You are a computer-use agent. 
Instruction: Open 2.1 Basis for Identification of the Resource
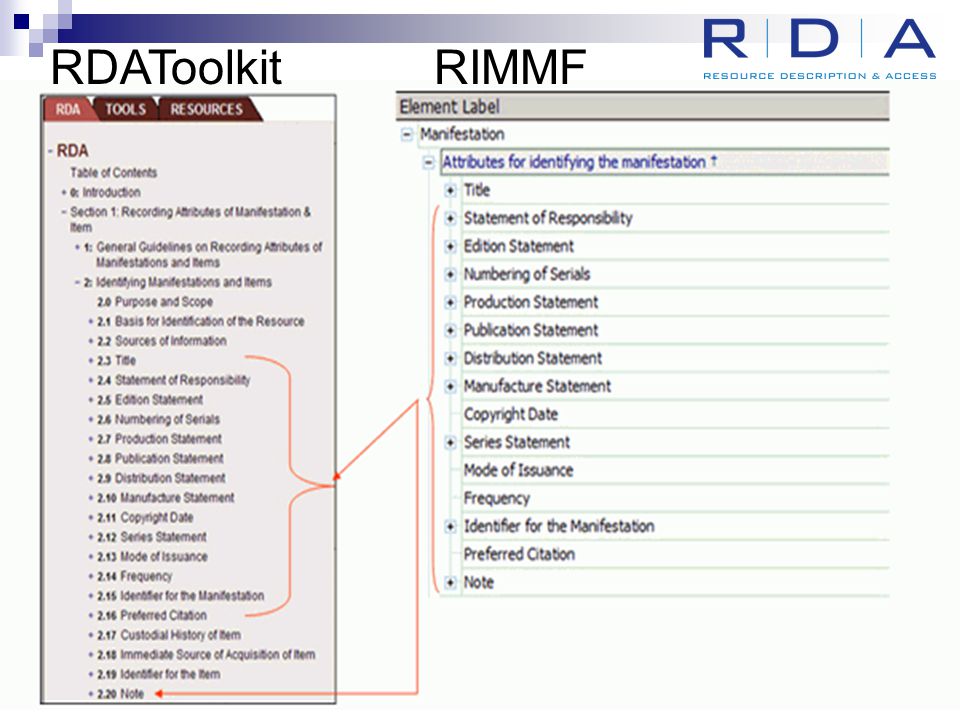[200, 321]
